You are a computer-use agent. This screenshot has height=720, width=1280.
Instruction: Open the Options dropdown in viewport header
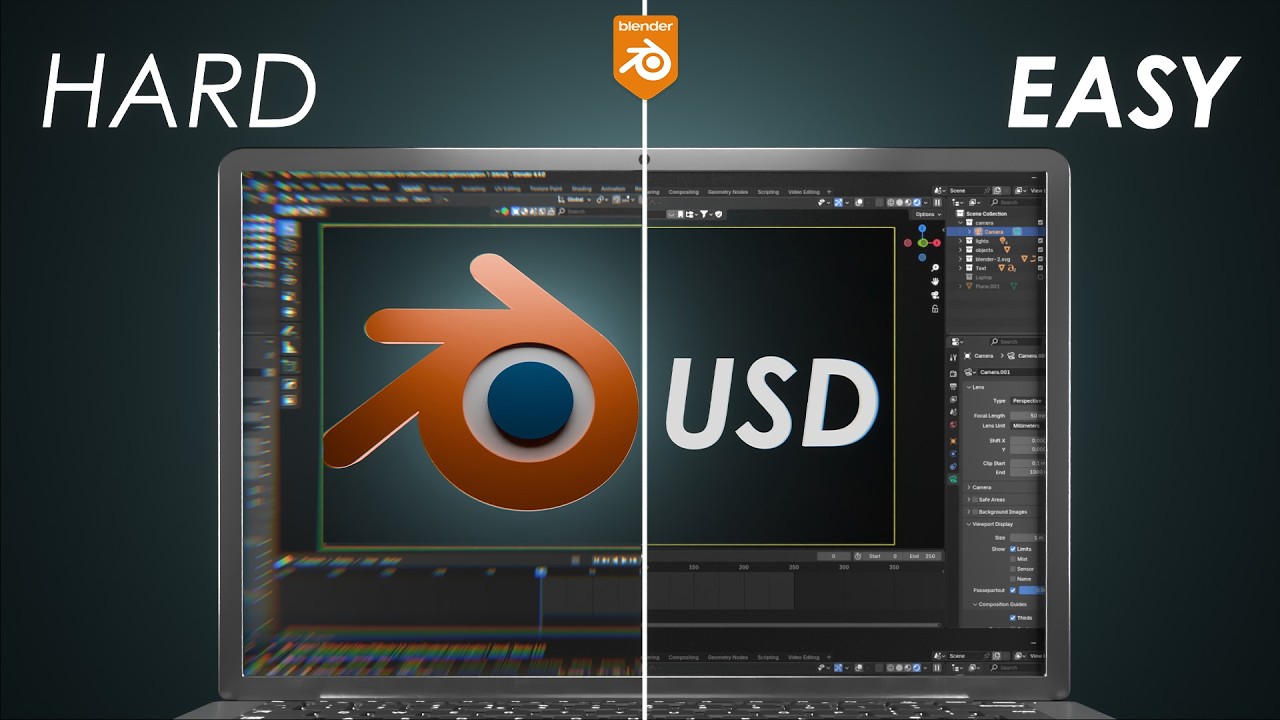click(x=927, y=214)
